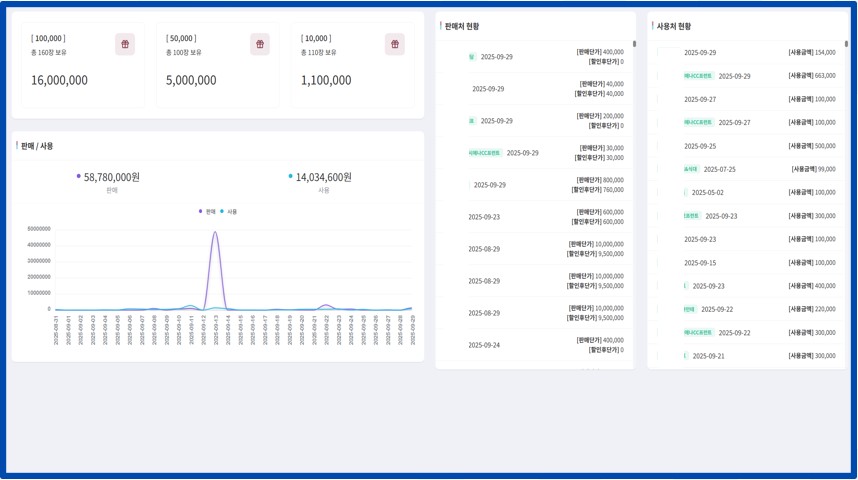The width and height of the screenshot is (858, 480).
Task: Click the gift icon on the 50,000 voucher card
Action: pos(260,44)
